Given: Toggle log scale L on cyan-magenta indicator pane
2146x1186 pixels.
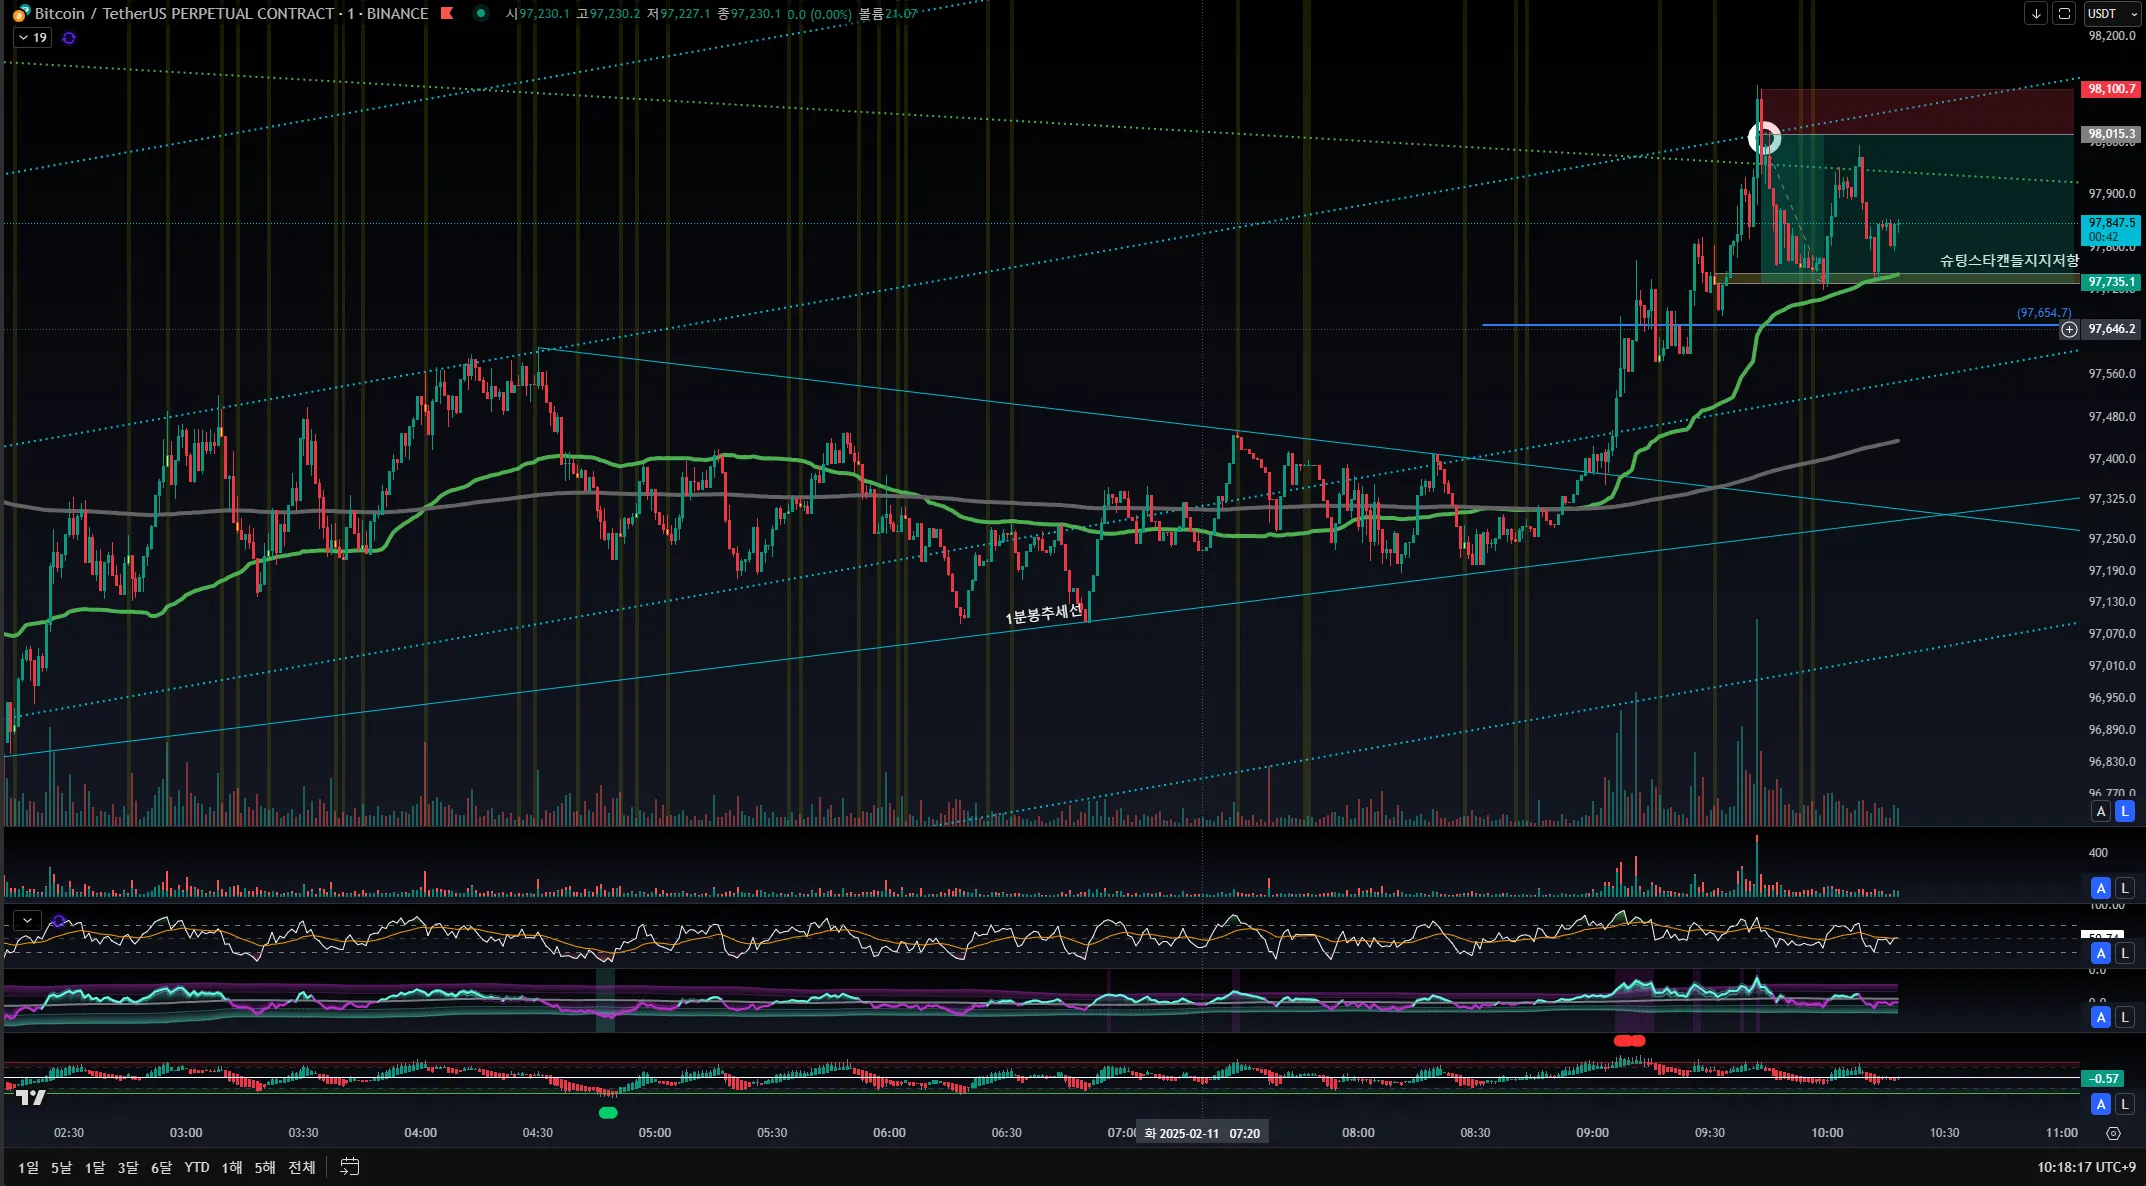Looking at the screenshot, I should pos(2125,1017).
